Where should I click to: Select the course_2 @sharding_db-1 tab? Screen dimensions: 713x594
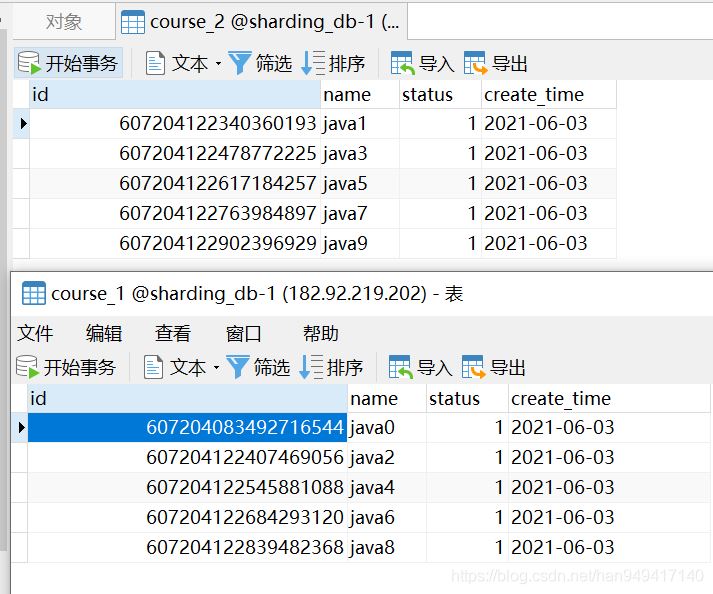point(261,21)
